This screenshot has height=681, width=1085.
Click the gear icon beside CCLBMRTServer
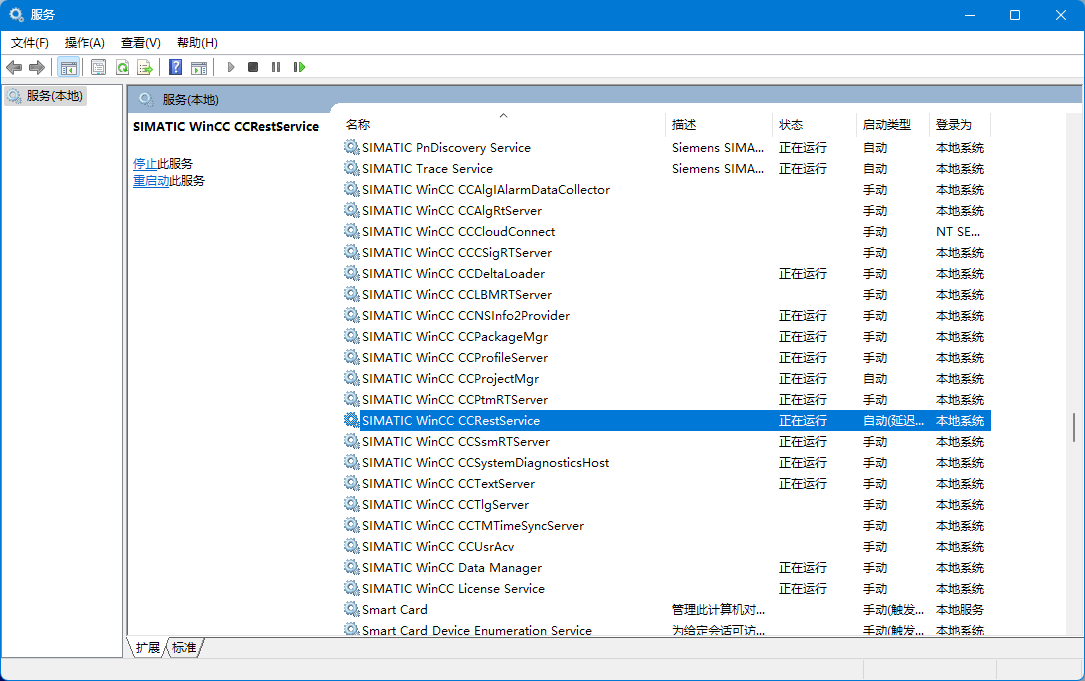pos(352,294)
